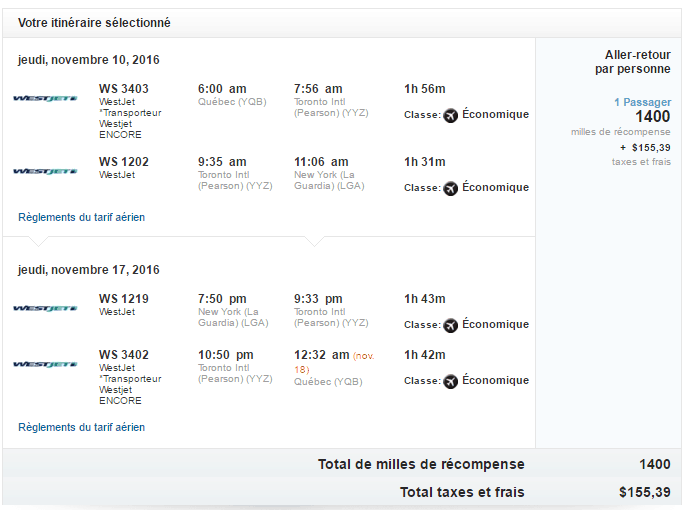The height and width of the screenshot is (510, 689).
Task: Click Votre itinéraire sélectionné header
Action: 94,23
